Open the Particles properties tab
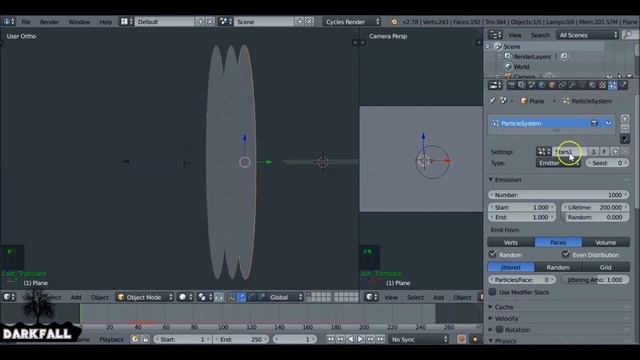Image resolution: width=640 pixels, height=360 pixels. [613, 85]
